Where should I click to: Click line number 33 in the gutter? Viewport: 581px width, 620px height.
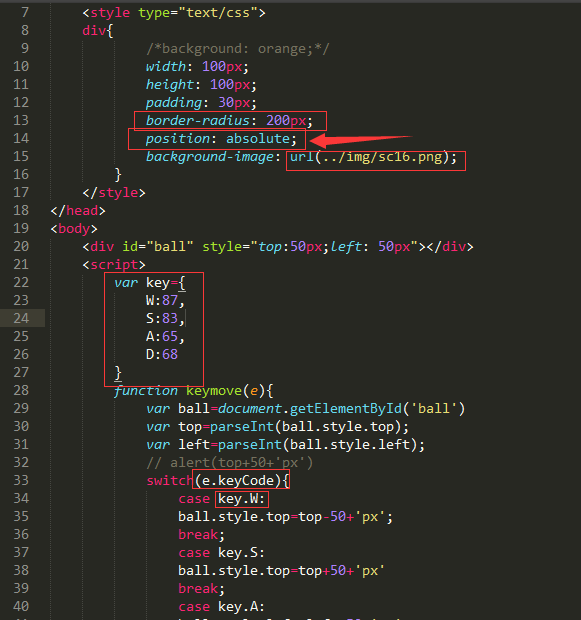click(21, 480)
